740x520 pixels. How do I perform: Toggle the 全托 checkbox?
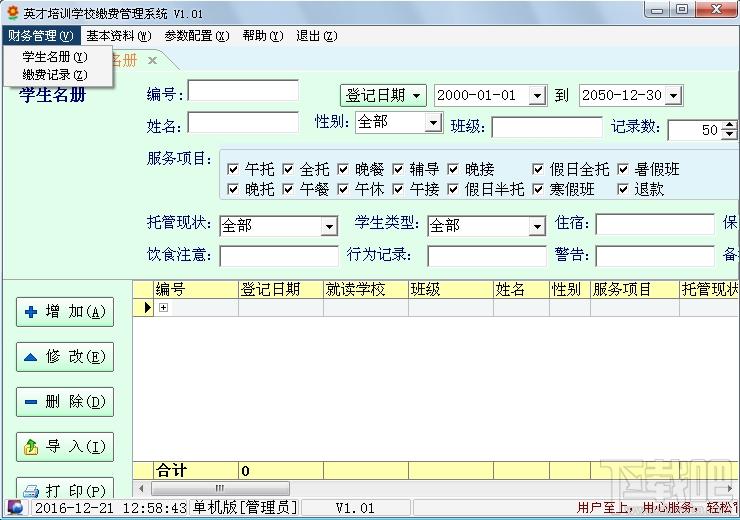tap(288, 169)
